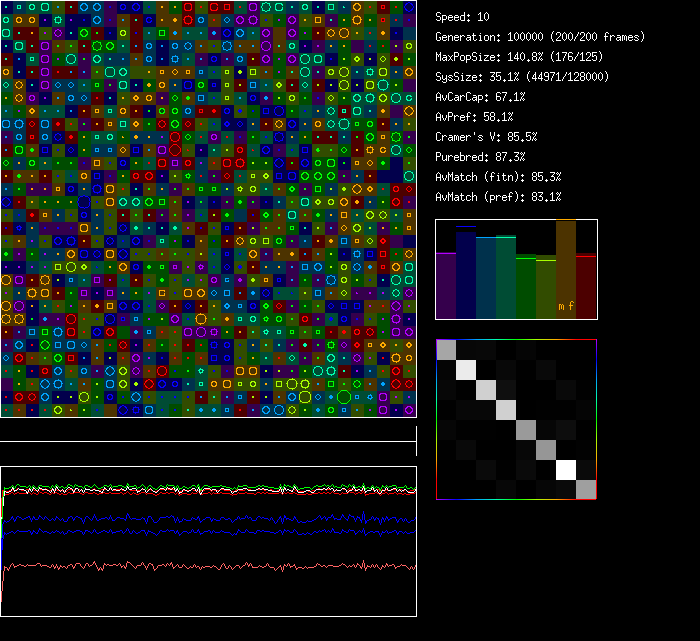Screen dimensions: 700x641
Task: Choose the olive-colored histogram bar
Action: 546,290
